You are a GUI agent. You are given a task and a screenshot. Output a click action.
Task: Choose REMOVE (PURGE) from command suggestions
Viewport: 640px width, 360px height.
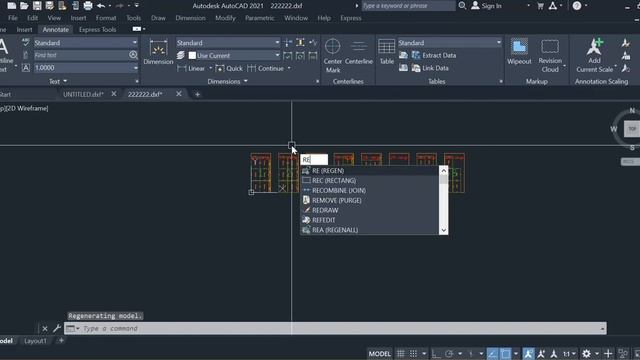click(x=369, y=200)
